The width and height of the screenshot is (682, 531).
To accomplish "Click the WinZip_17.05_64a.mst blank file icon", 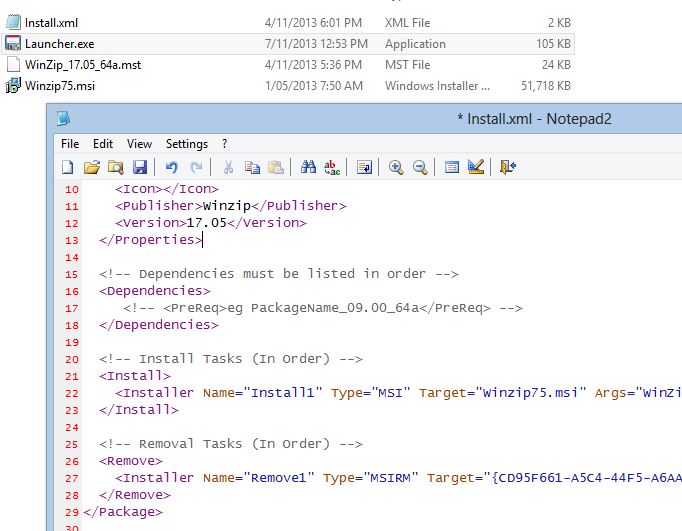I will coord(13,64).
